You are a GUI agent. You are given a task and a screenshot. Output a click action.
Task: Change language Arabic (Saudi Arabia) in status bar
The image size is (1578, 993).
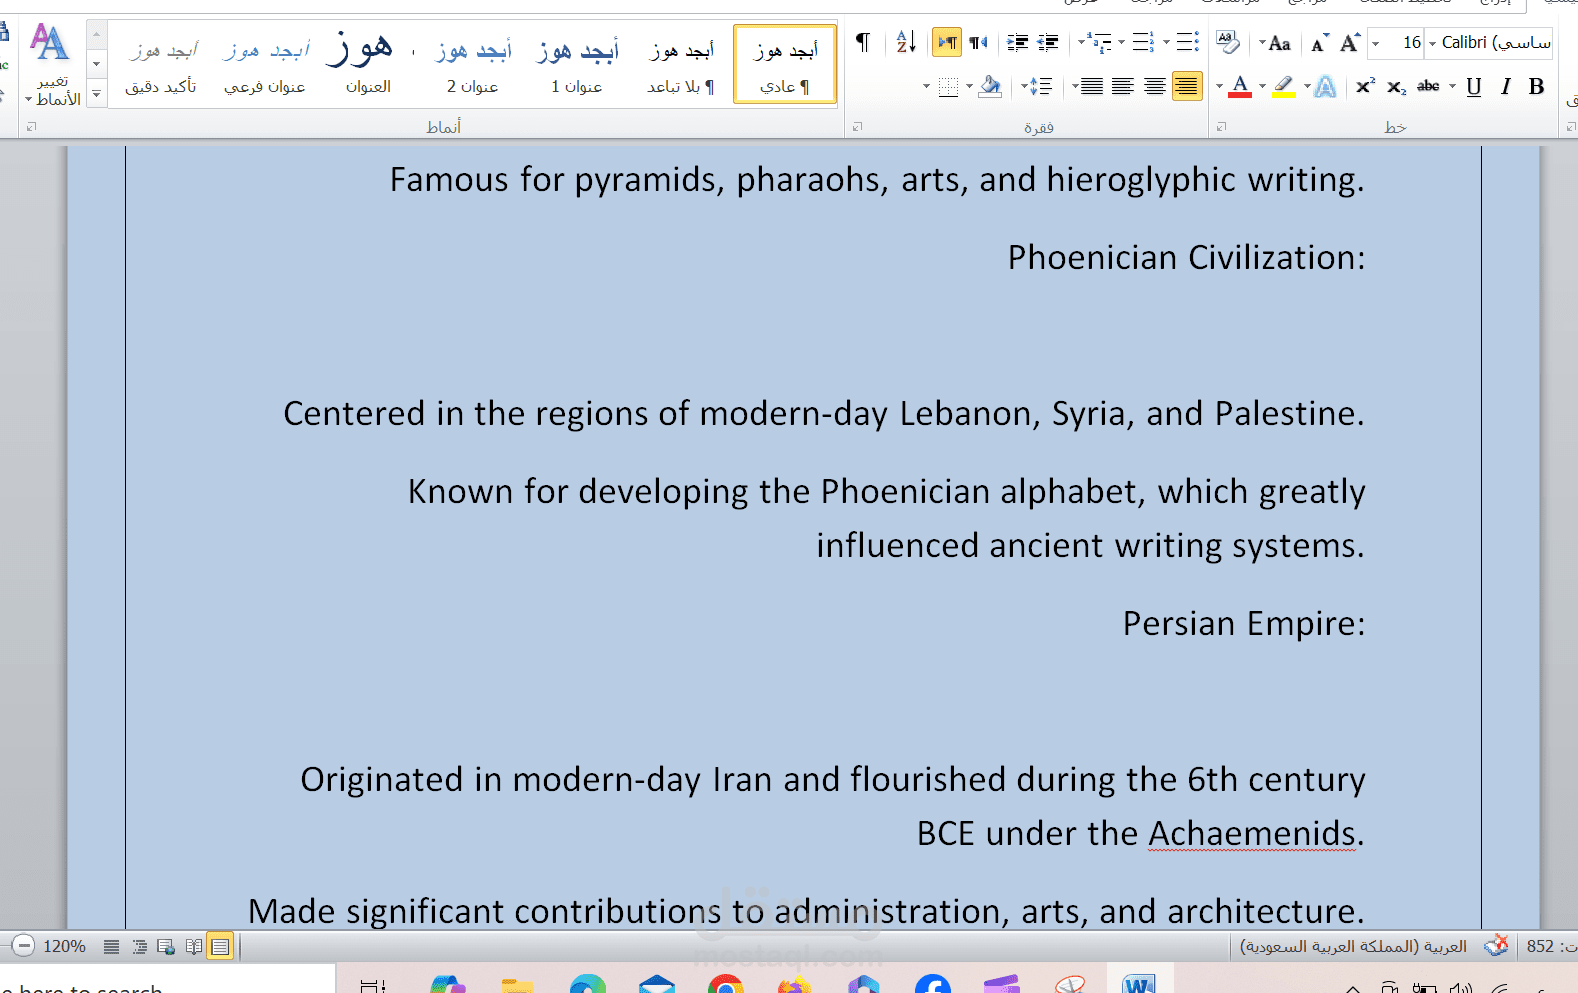point(1353,946)
